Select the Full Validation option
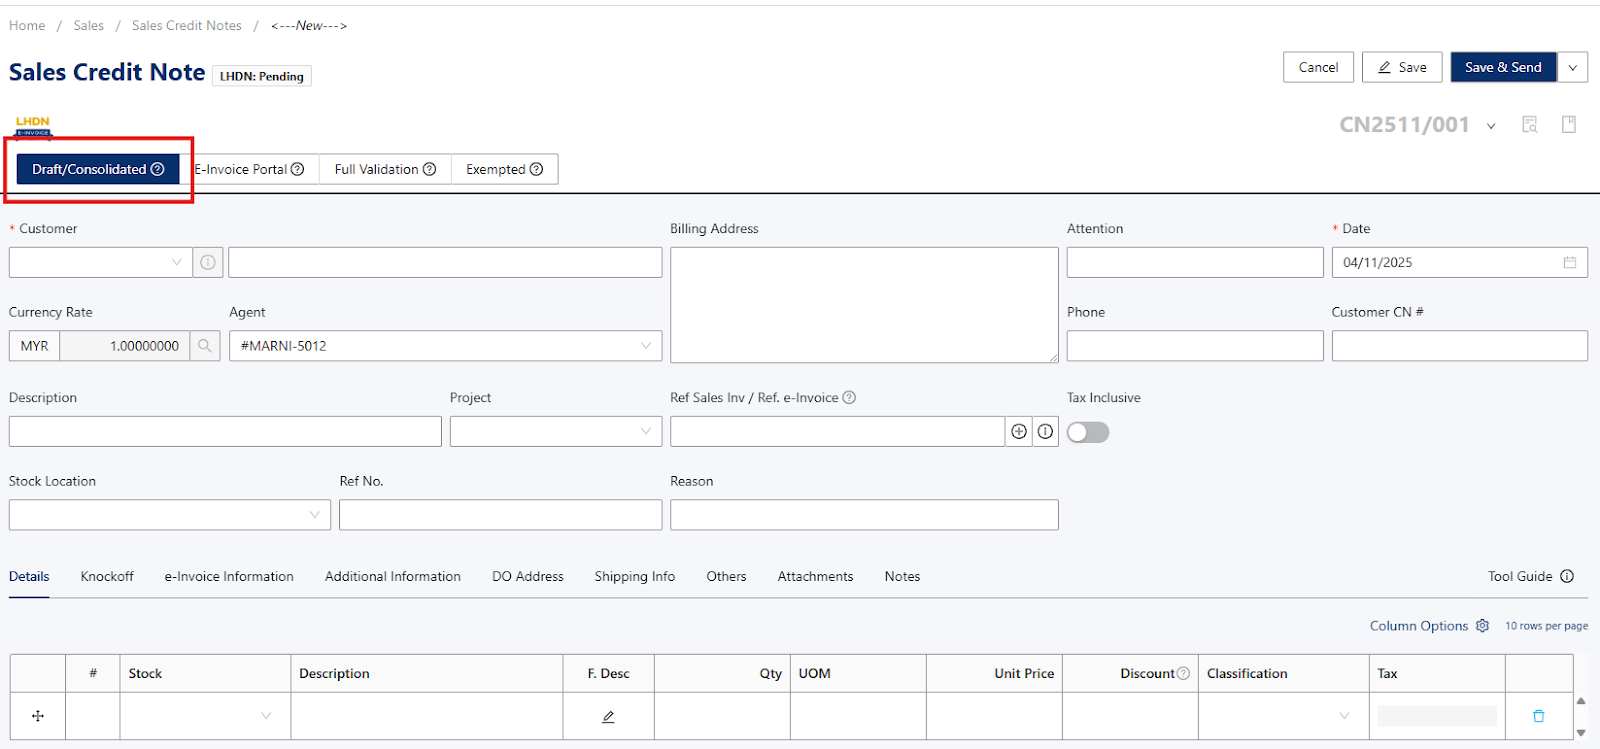The height and width of the screenshot is (749, 1600). [x=385, y=169]
